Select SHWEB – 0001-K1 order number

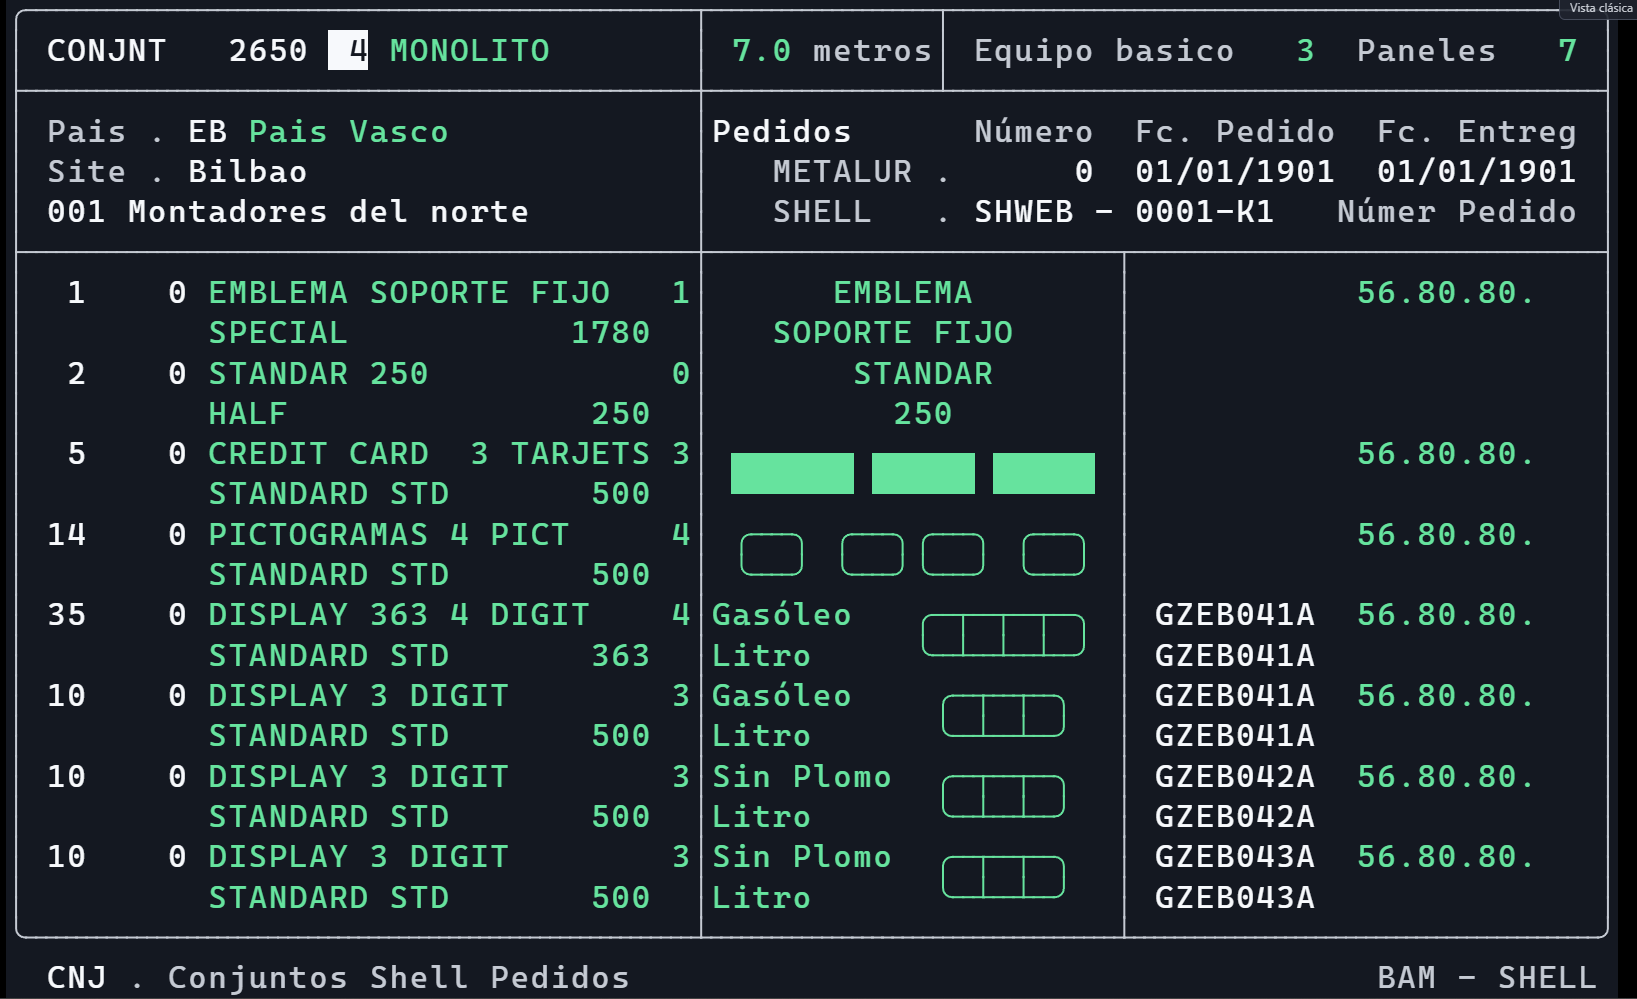click(1124, 212)
